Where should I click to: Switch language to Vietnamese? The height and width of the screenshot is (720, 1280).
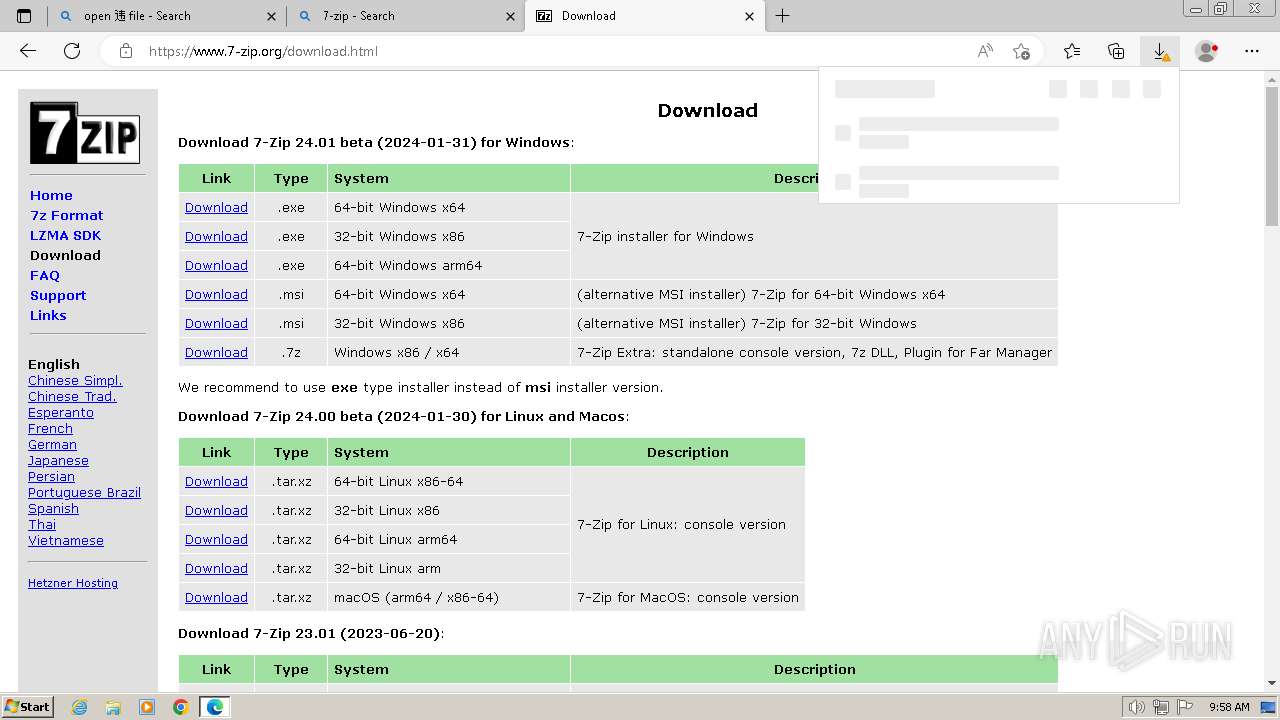(x=66, y=540)
